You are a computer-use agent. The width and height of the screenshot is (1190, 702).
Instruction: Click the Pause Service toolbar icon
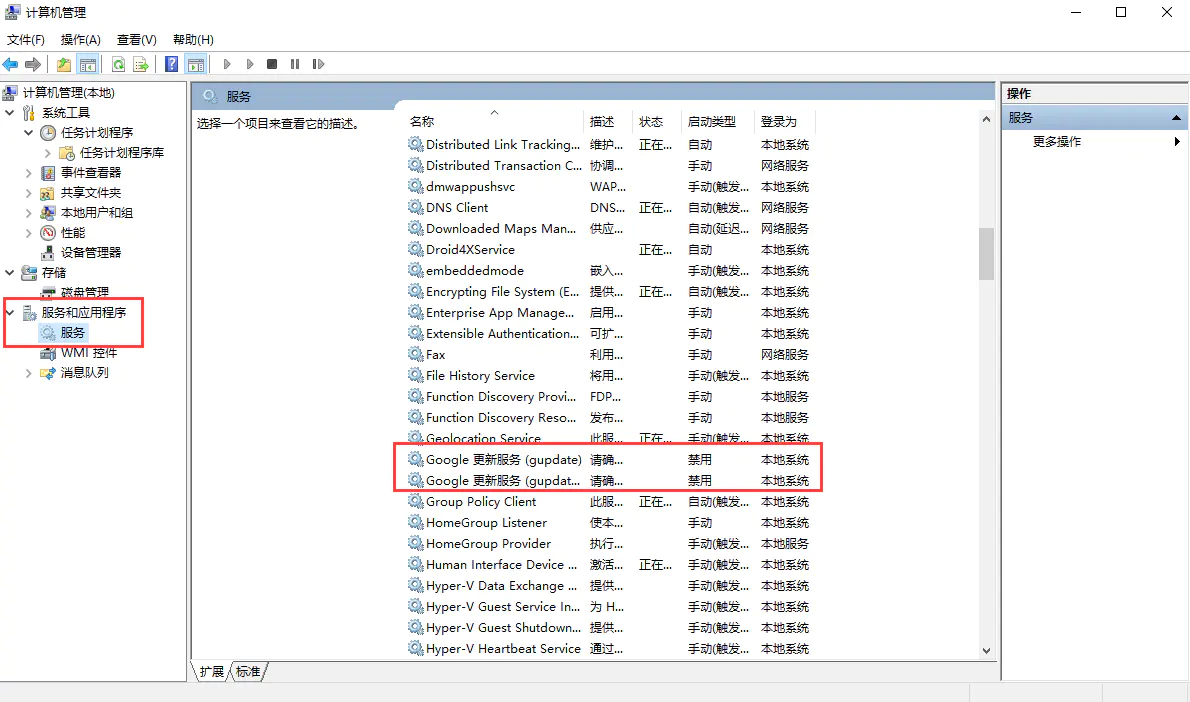[x=294, y=65]
